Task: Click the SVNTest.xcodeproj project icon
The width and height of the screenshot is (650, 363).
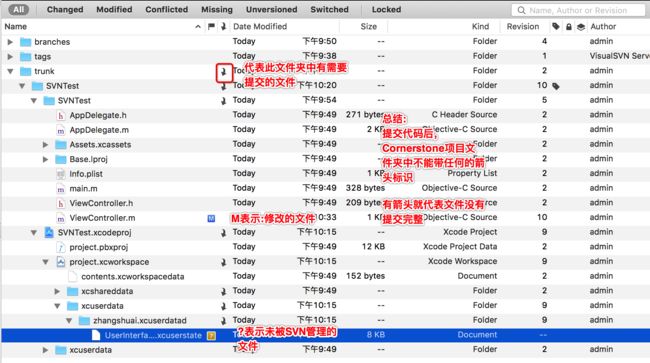Action: click(x=49, y=232)
